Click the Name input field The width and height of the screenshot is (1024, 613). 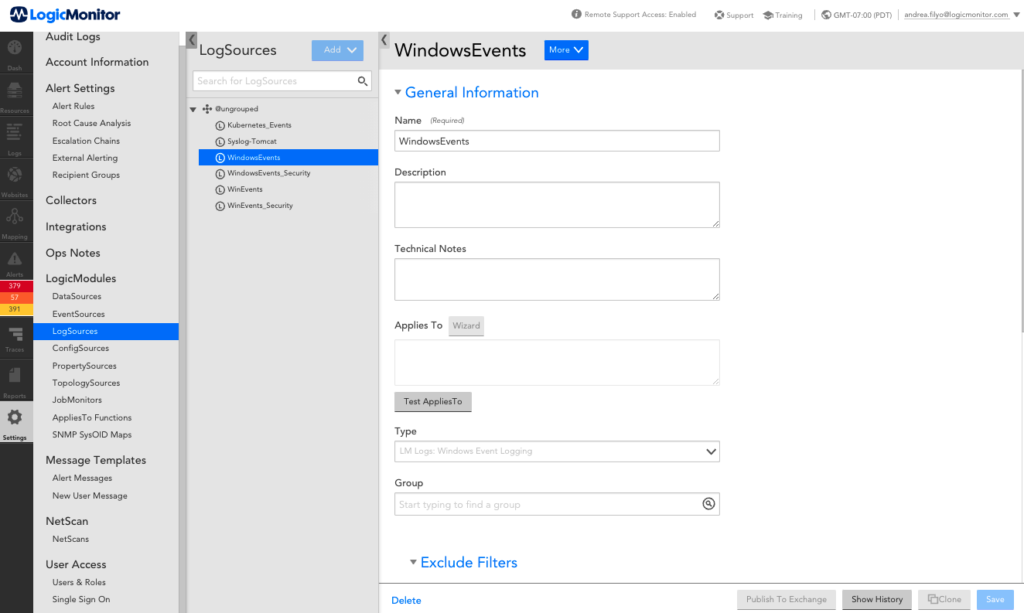click(x=557, y=141)
